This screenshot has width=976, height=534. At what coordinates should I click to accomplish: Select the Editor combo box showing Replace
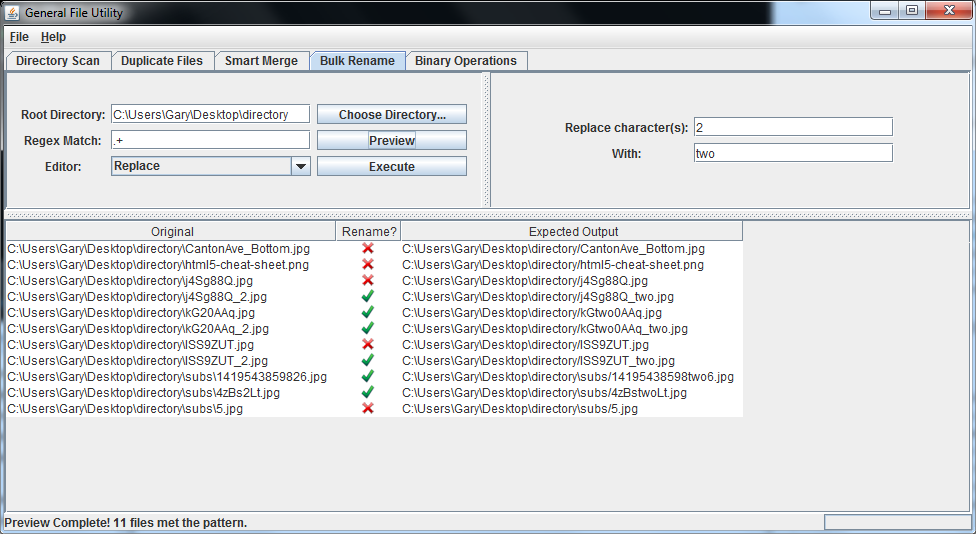pyautogui.click(x=200, y=166)
